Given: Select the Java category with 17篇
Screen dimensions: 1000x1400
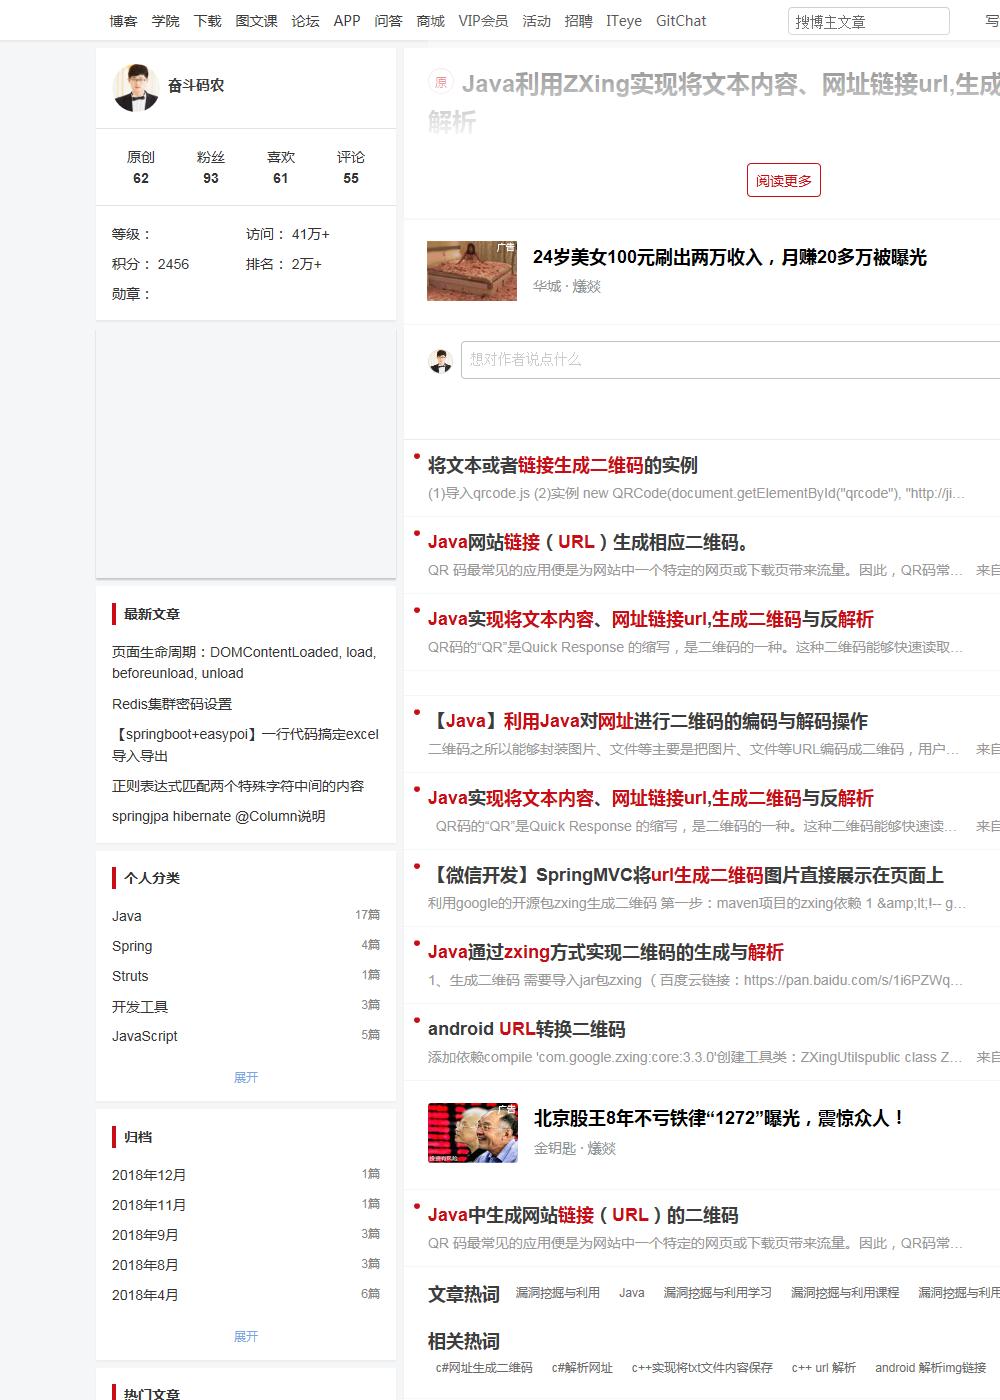Looking at the screenshot, I should click(x=127, y=916).
